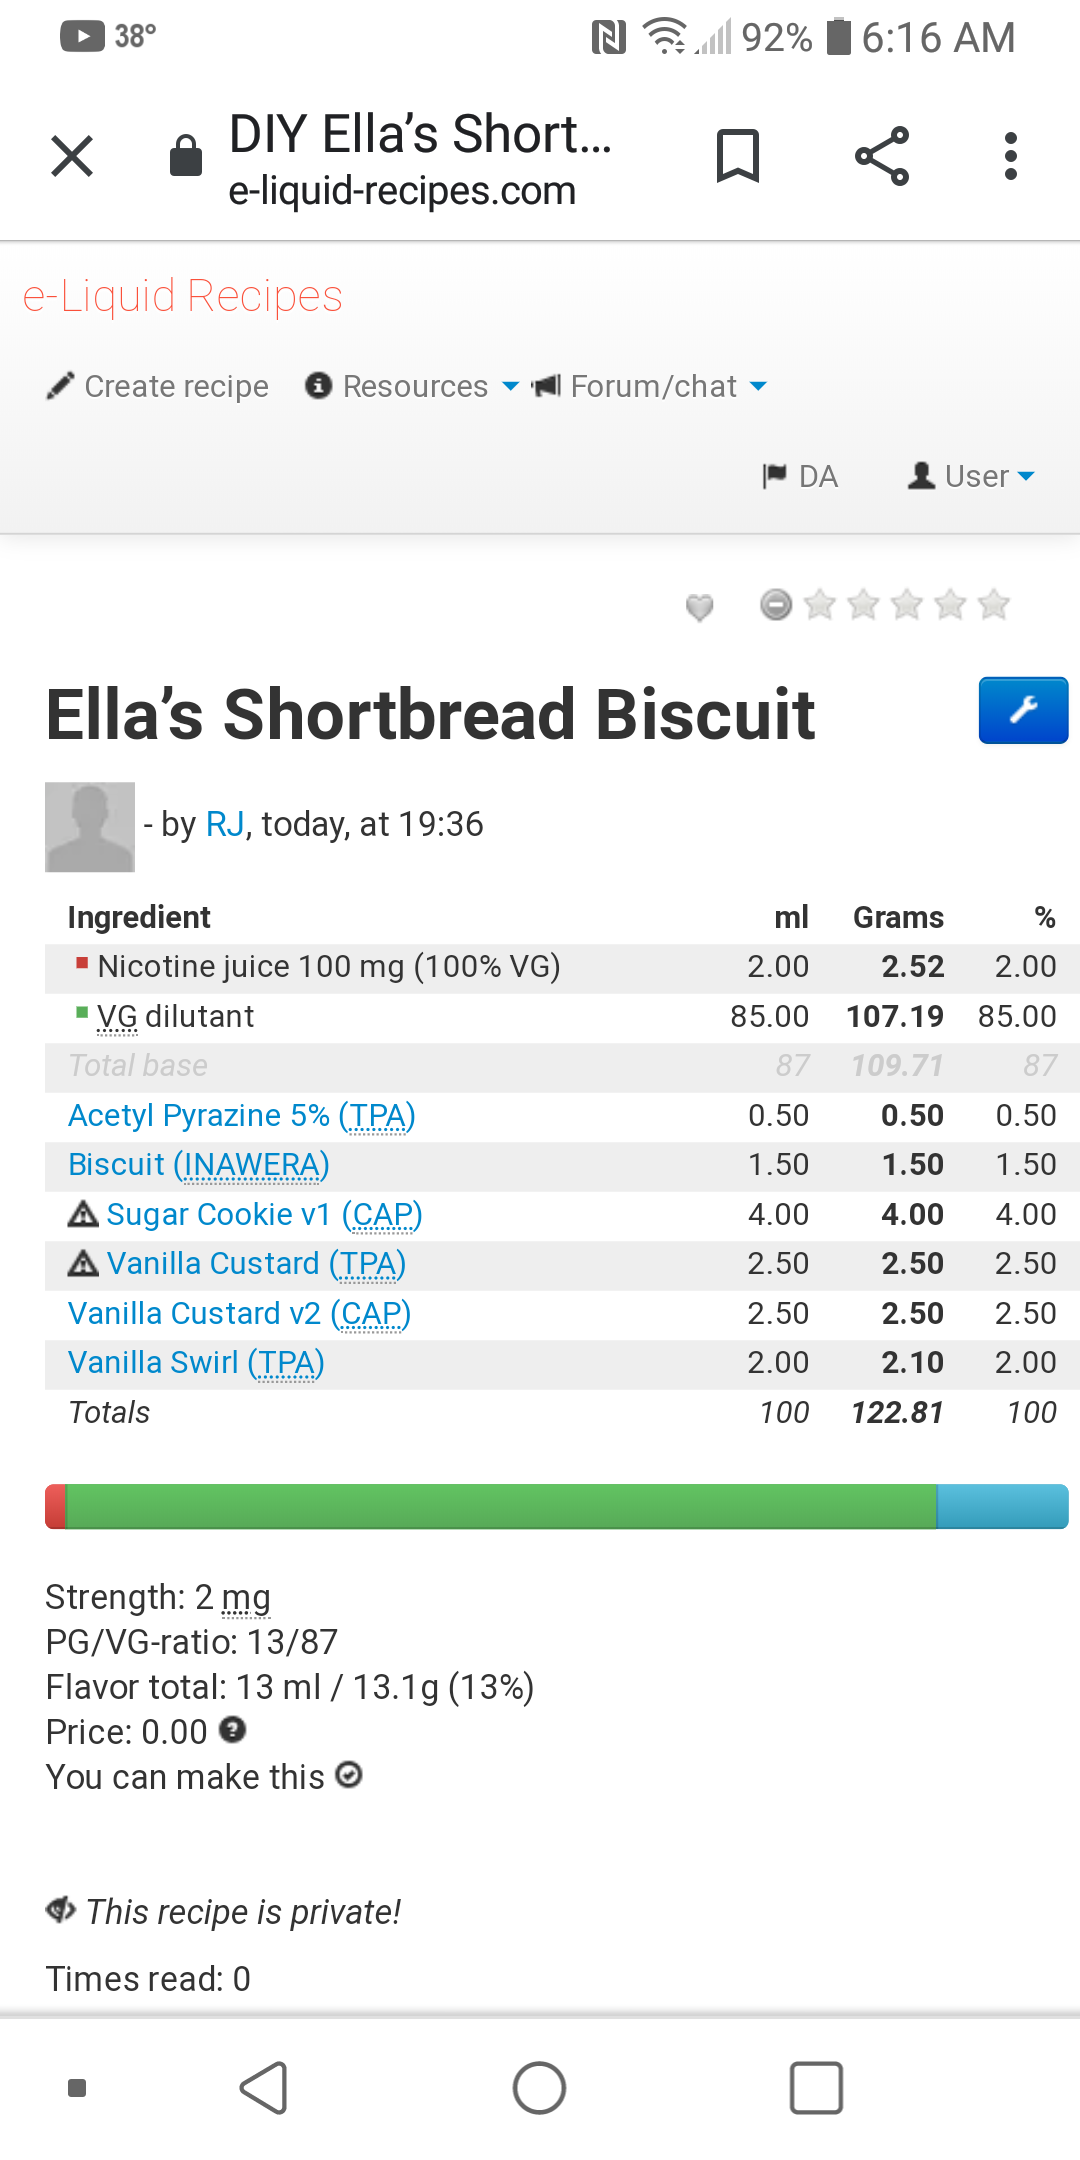Viewport: 1080px width, 2160px height.
Task: Open the Sugar Cookie v1 (CAP) link
Action: pyautogui.click(x=264, y=1214)
